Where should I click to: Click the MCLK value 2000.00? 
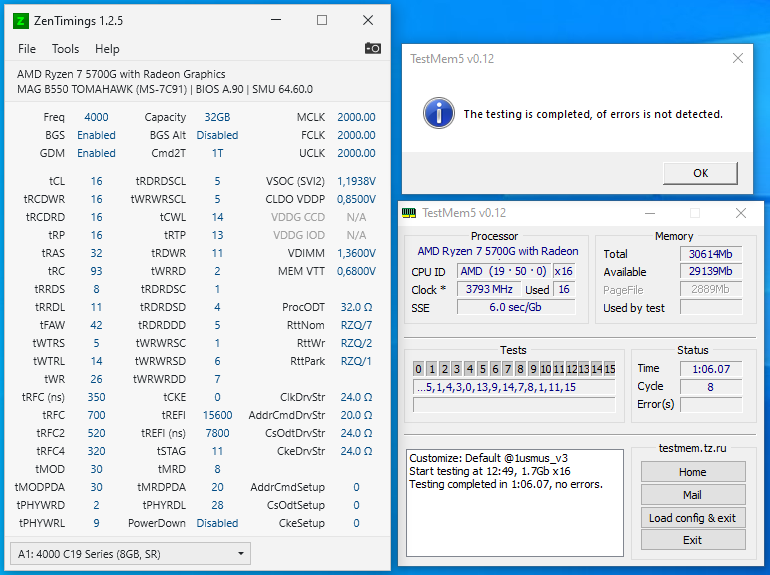click(356, 117)
